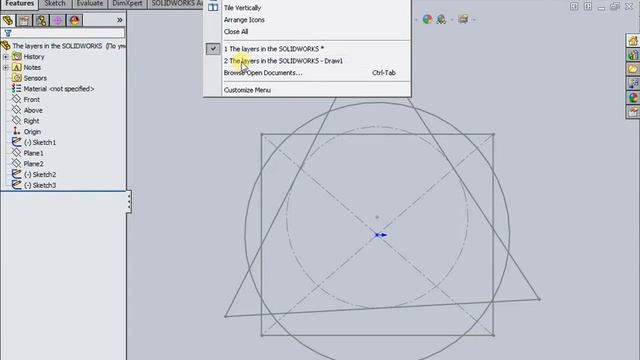
Task: Open Appearances, Scenes and Decals task pane tab
Action: [x=633, y=98]
